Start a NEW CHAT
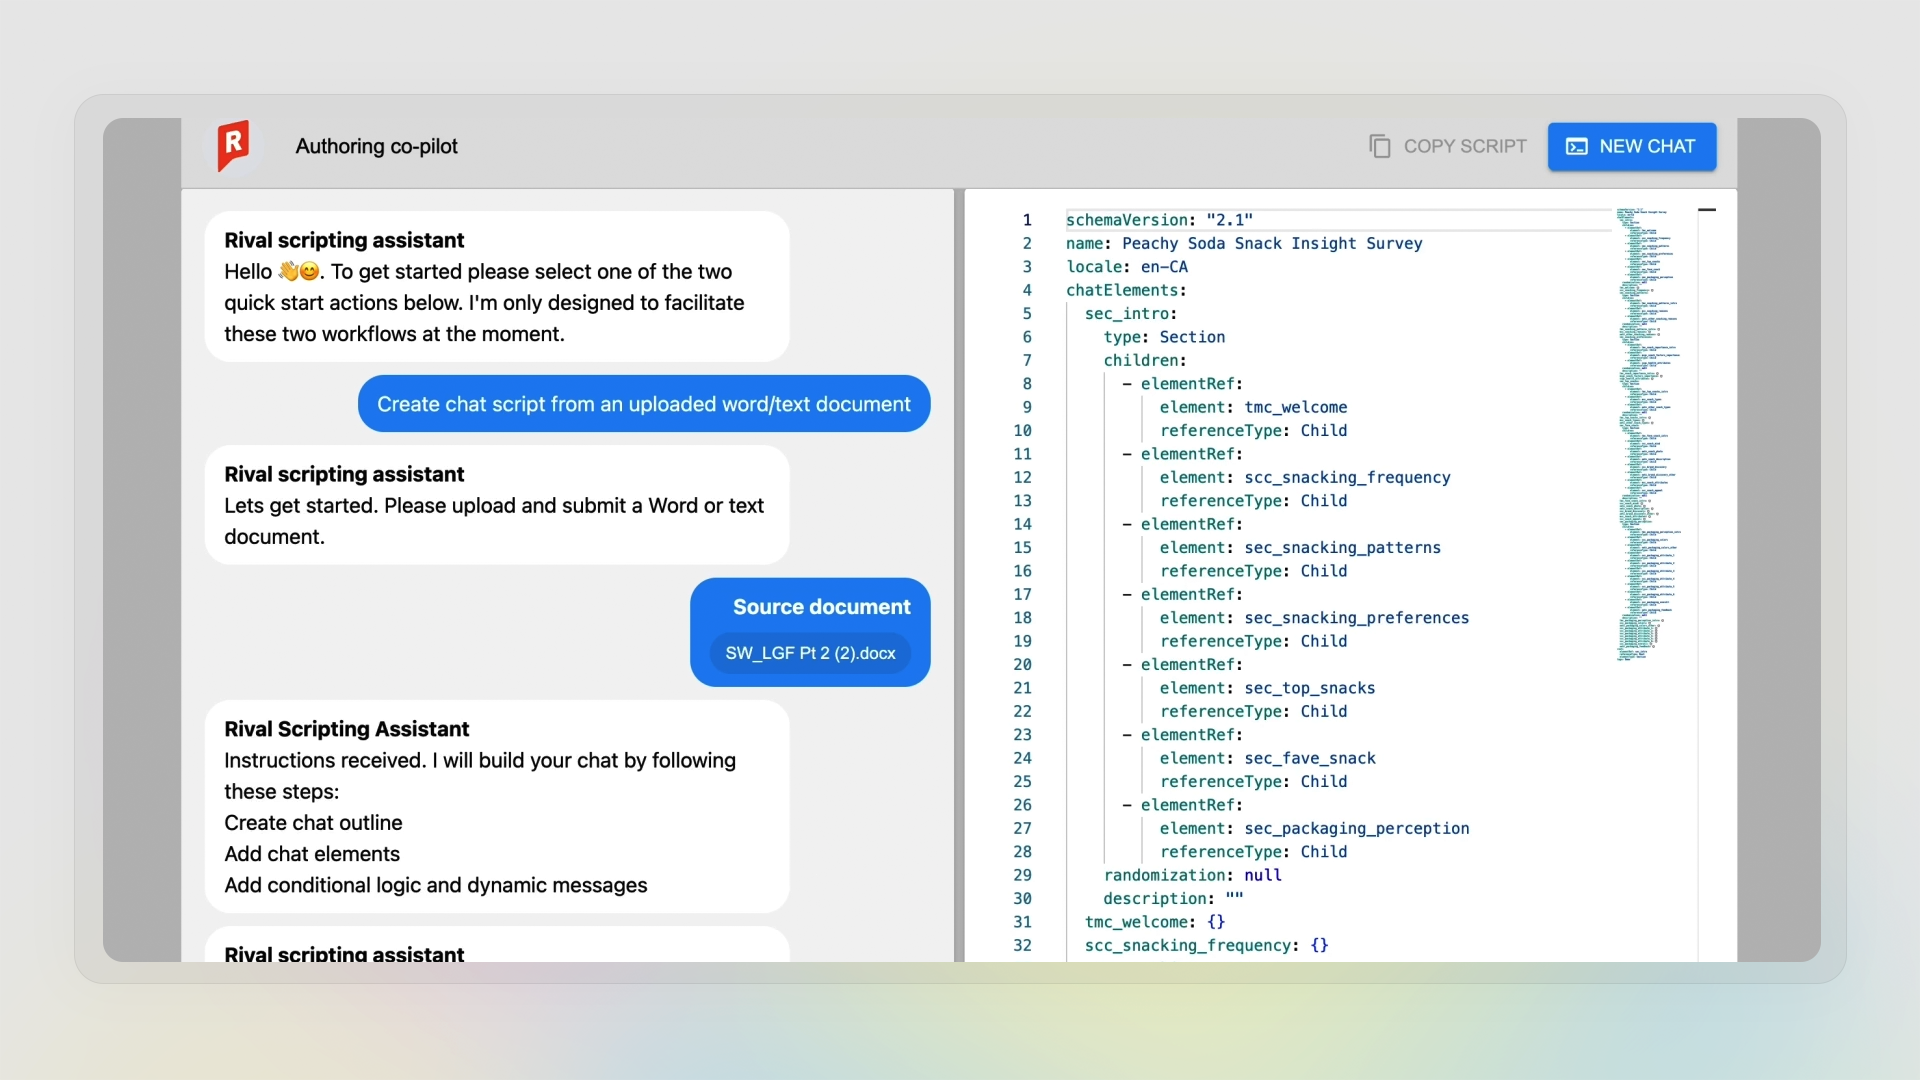 1632,147
